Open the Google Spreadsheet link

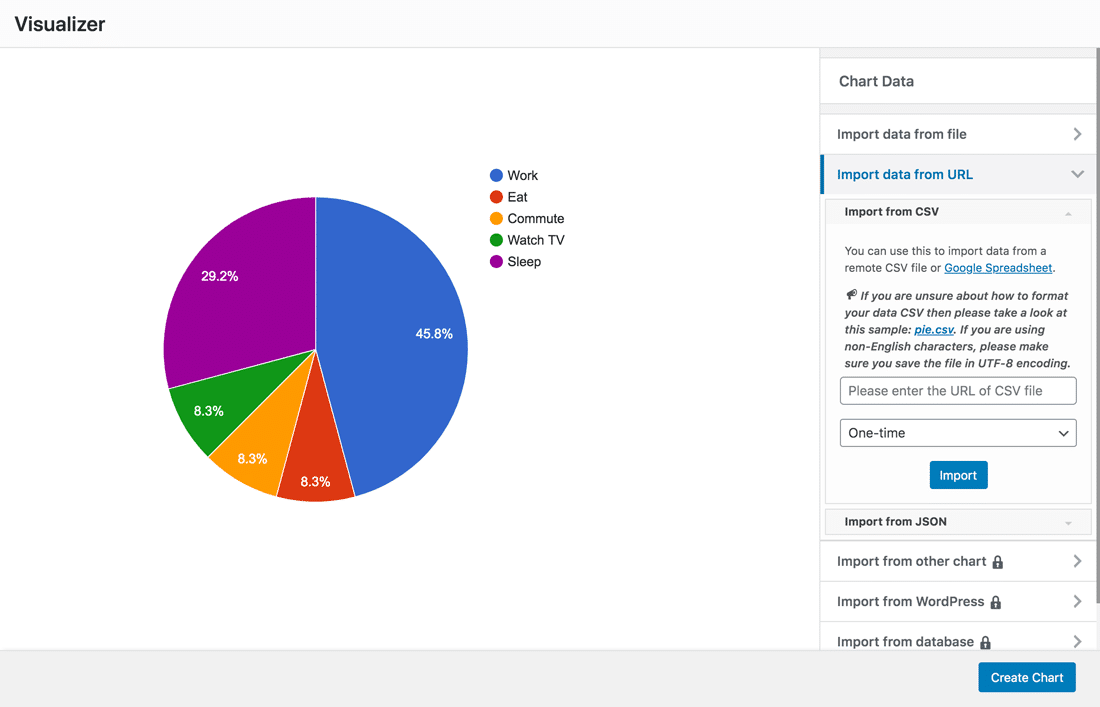tap(998, 268)
